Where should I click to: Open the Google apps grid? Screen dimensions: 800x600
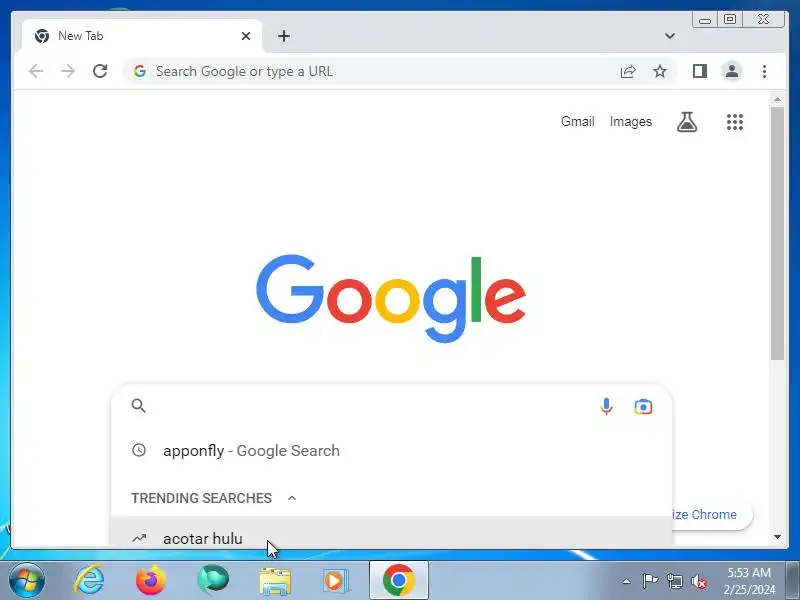(x=735, y=122)
